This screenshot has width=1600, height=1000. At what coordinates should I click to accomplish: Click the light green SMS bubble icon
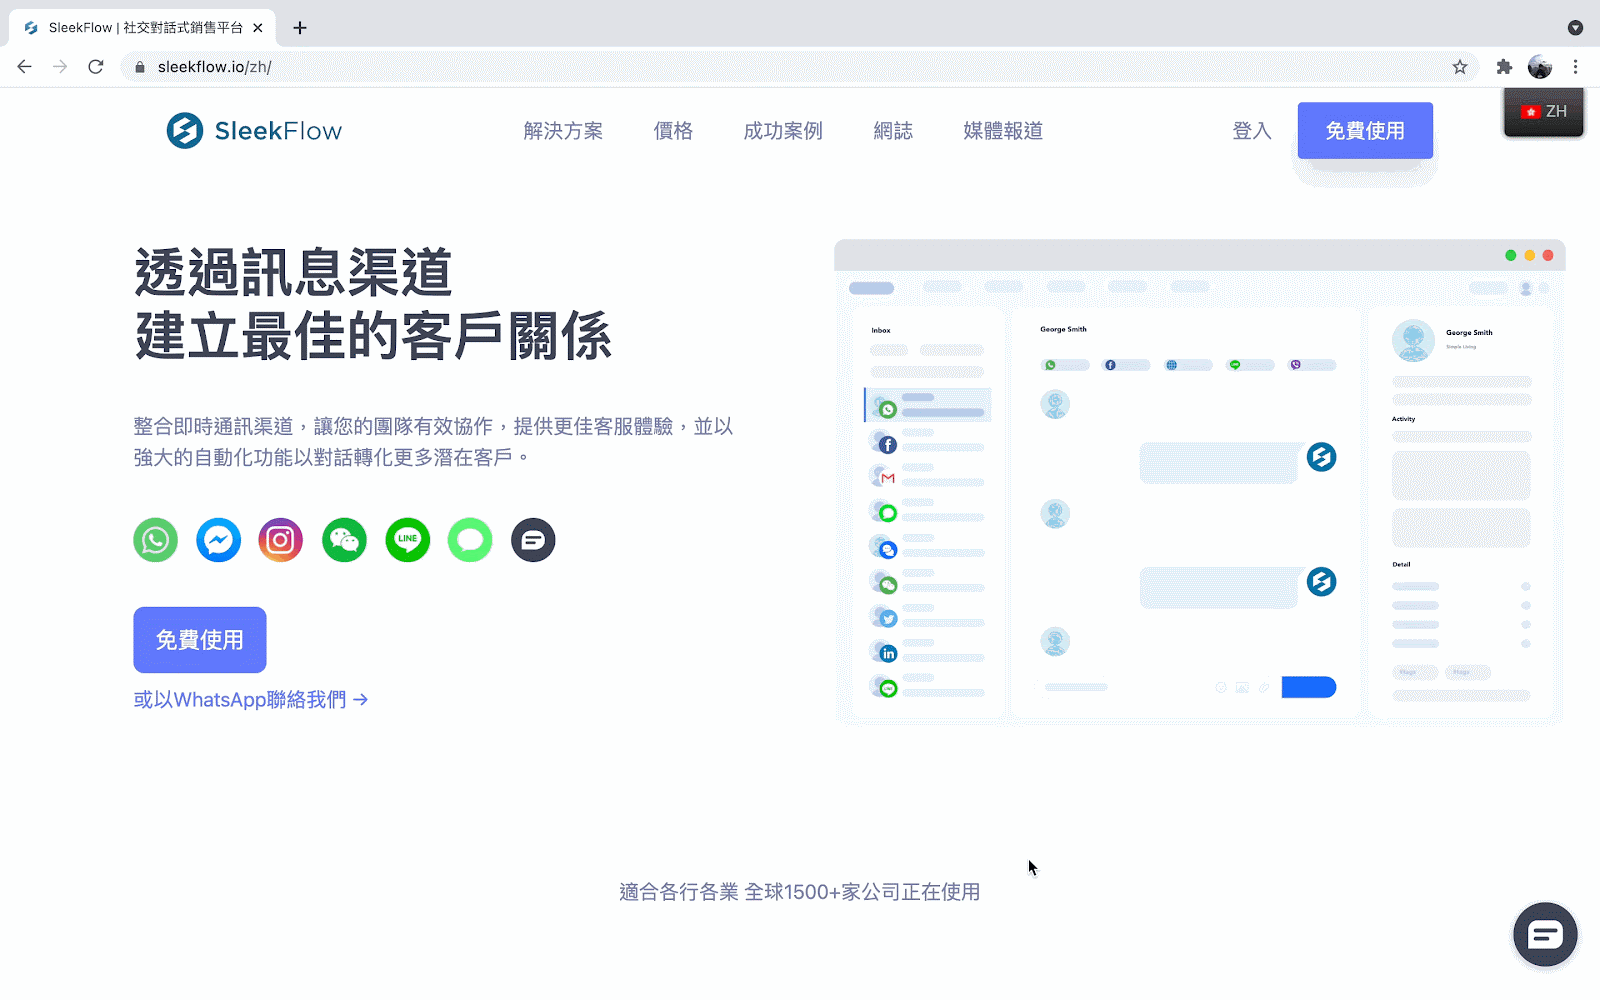coord(470,540)
